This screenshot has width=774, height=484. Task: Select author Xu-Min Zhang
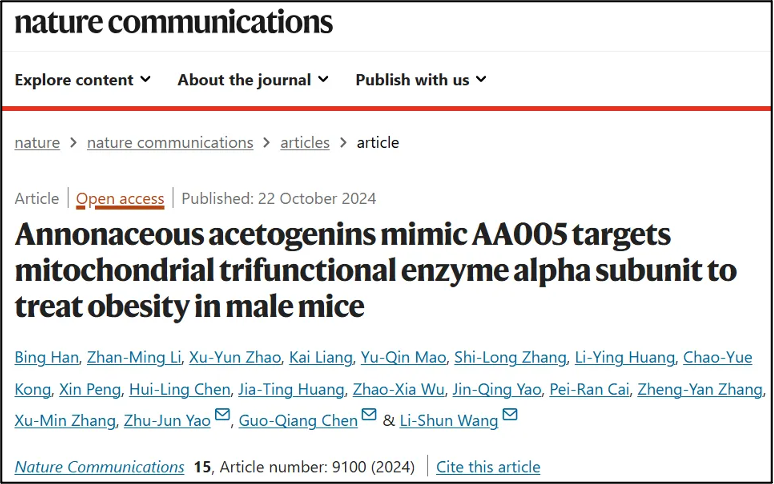click(x=62, y=421)
